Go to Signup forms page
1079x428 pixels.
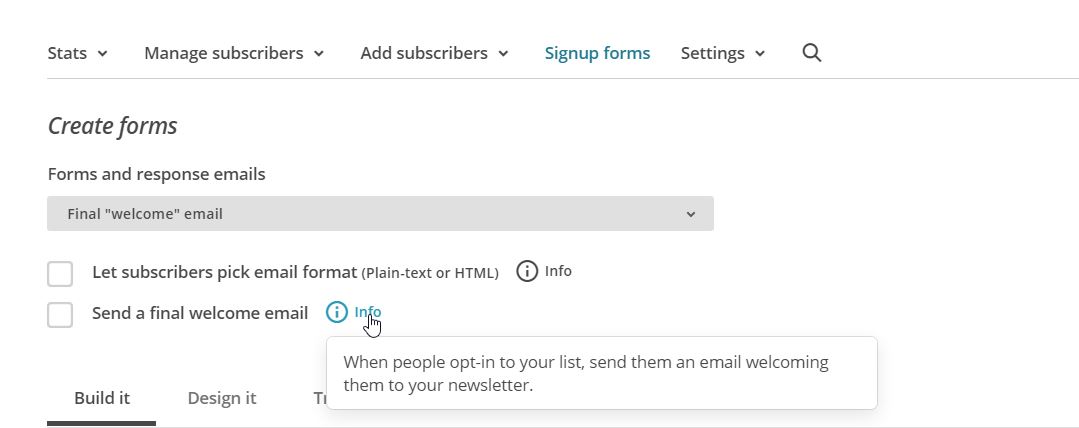597,53
